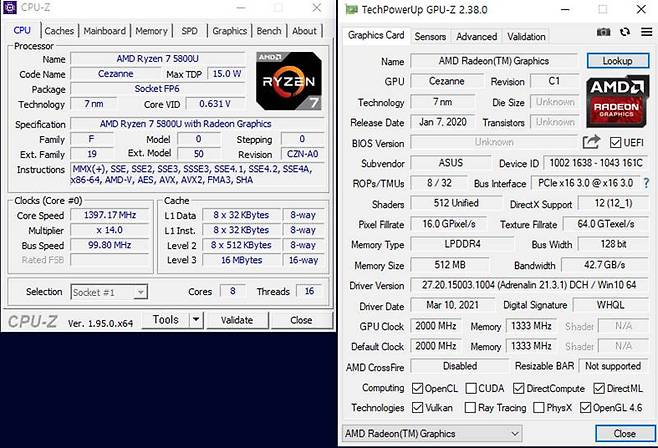Click the Multiplier x 14.0 value
Viewport: 658px width, 448px height.
pos(110,230)
